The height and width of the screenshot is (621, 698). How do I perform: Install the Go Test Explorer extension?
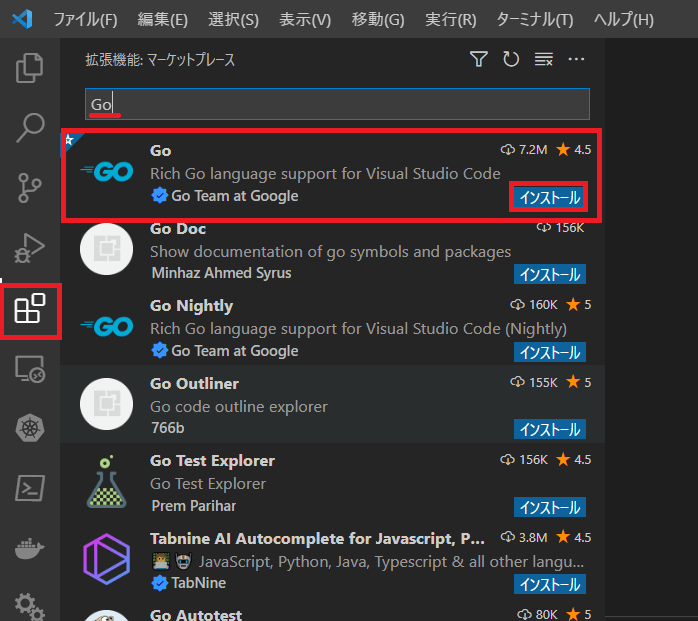pos(549,507)
